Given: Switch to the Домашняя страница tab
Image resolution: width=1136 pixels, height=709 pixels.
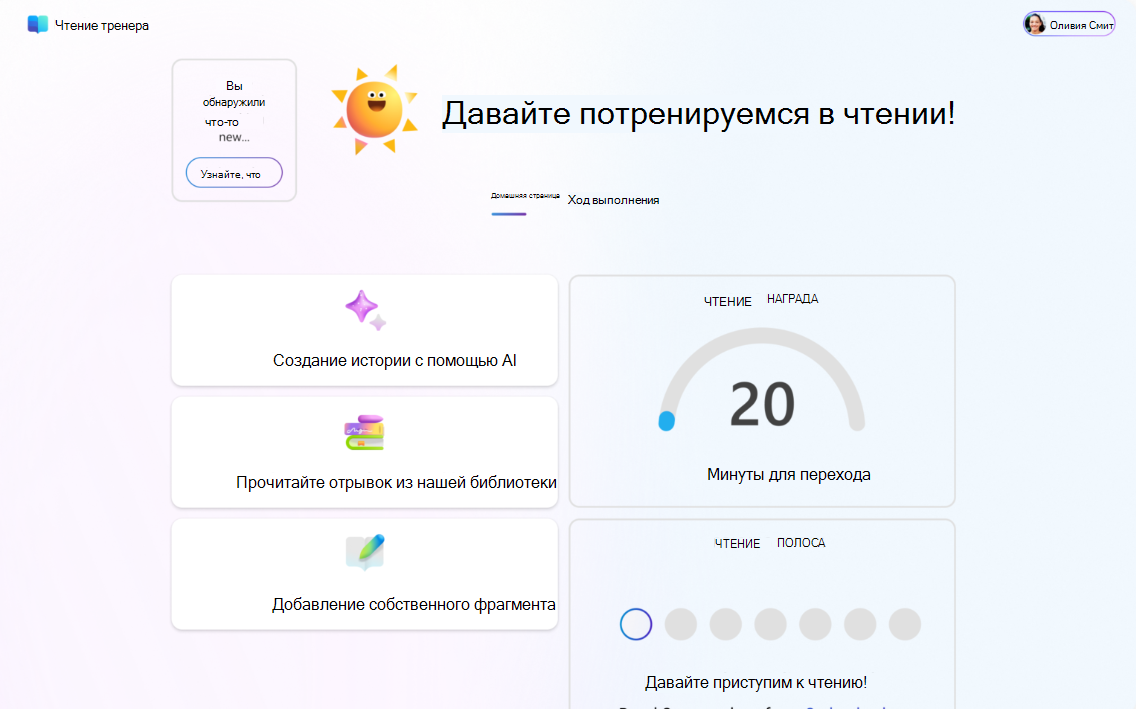Looking at the screenshot, I should (525, 196).
